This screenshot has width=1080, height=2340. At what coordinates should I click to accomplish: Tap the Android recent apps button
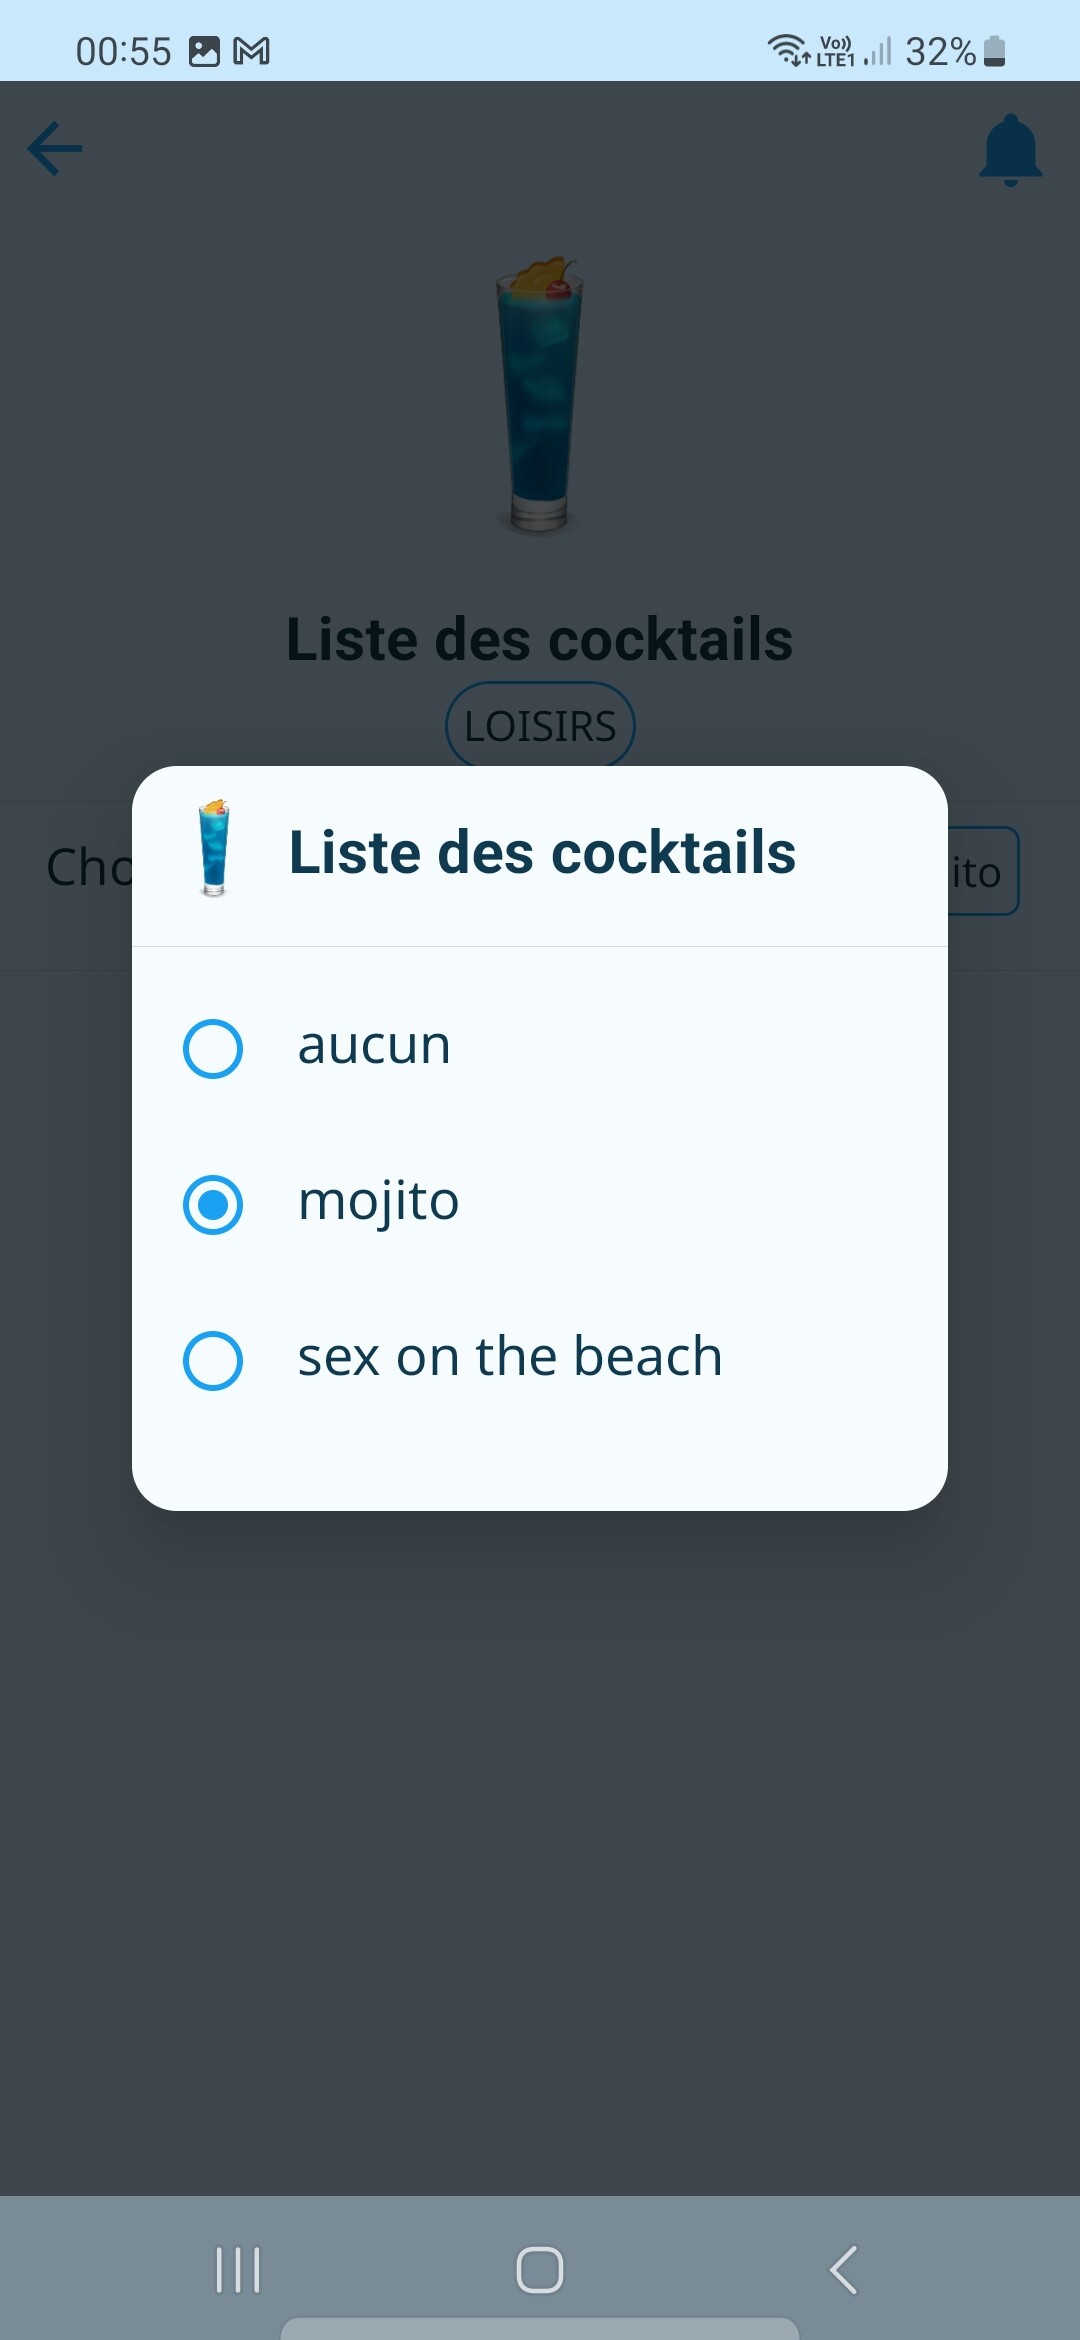point(238,2269)
